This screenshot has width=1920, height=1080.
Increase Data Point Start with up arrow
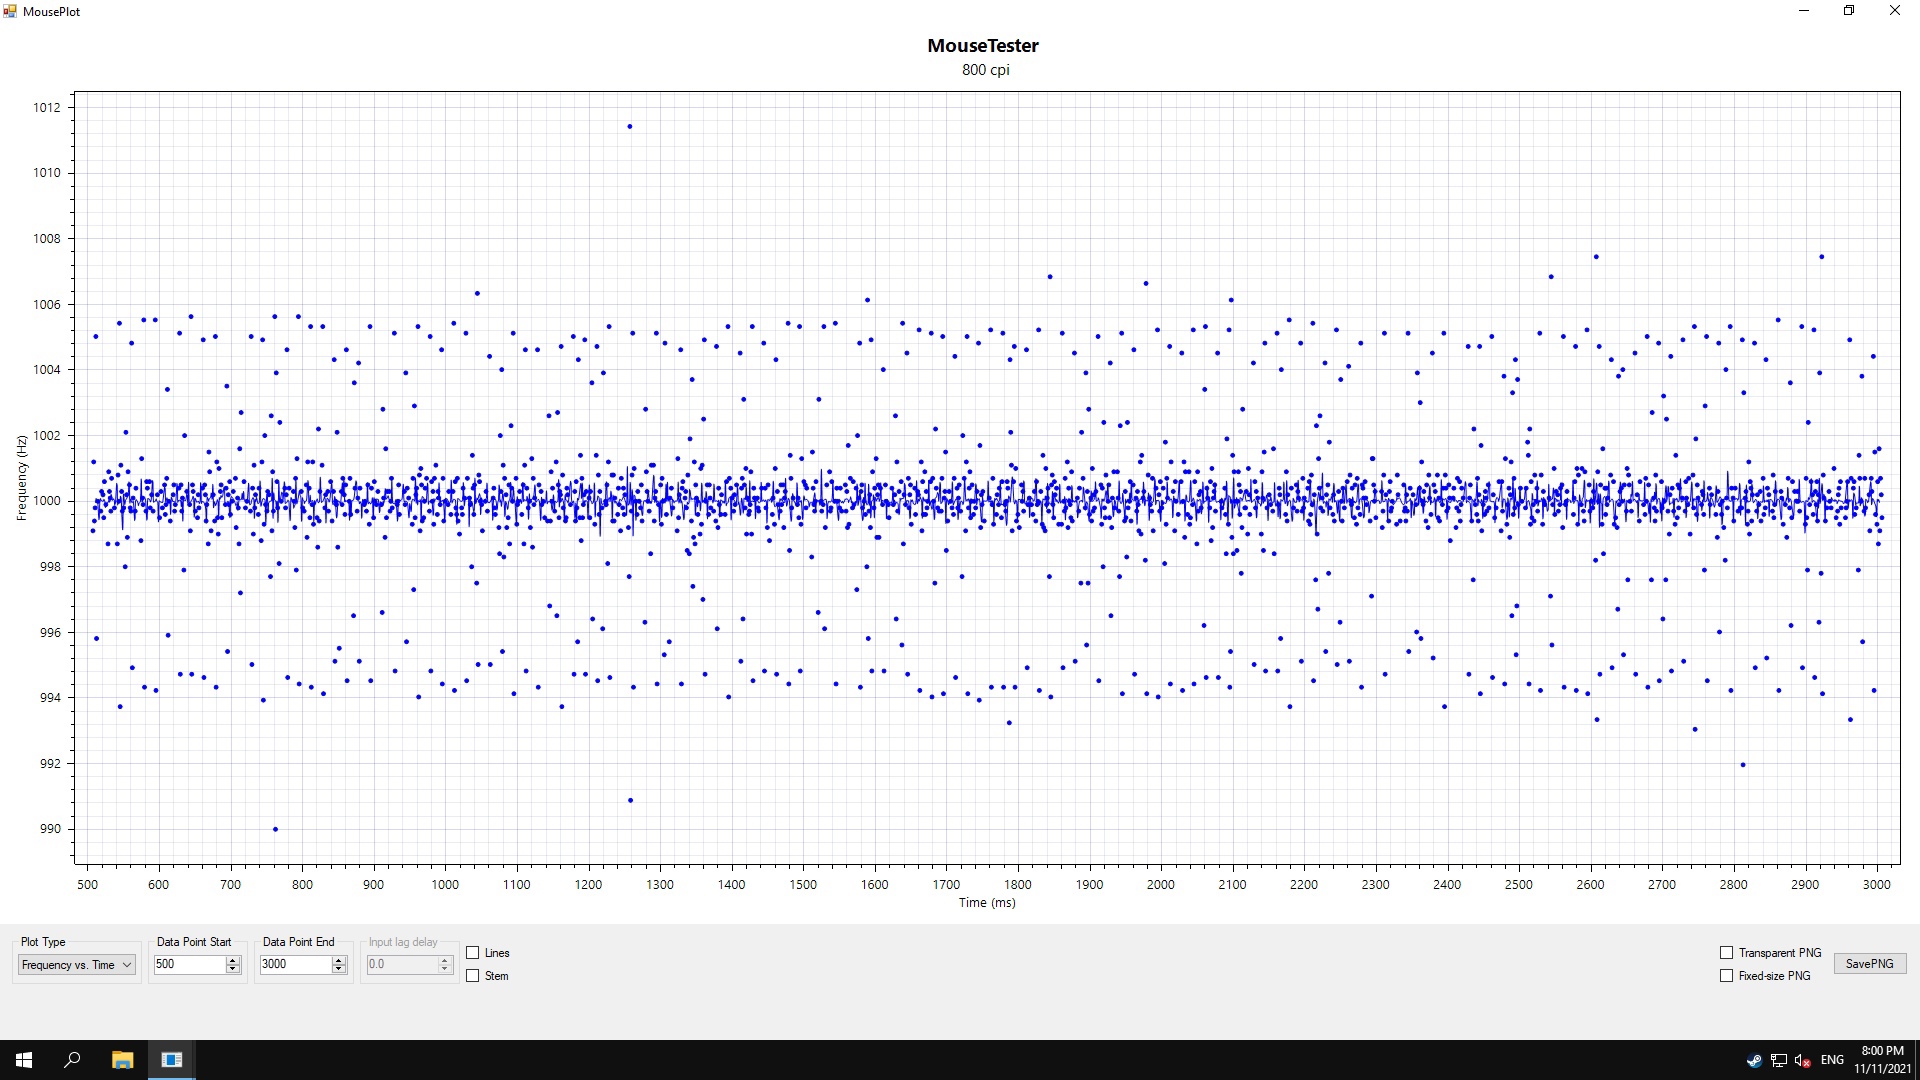[233, 960]
